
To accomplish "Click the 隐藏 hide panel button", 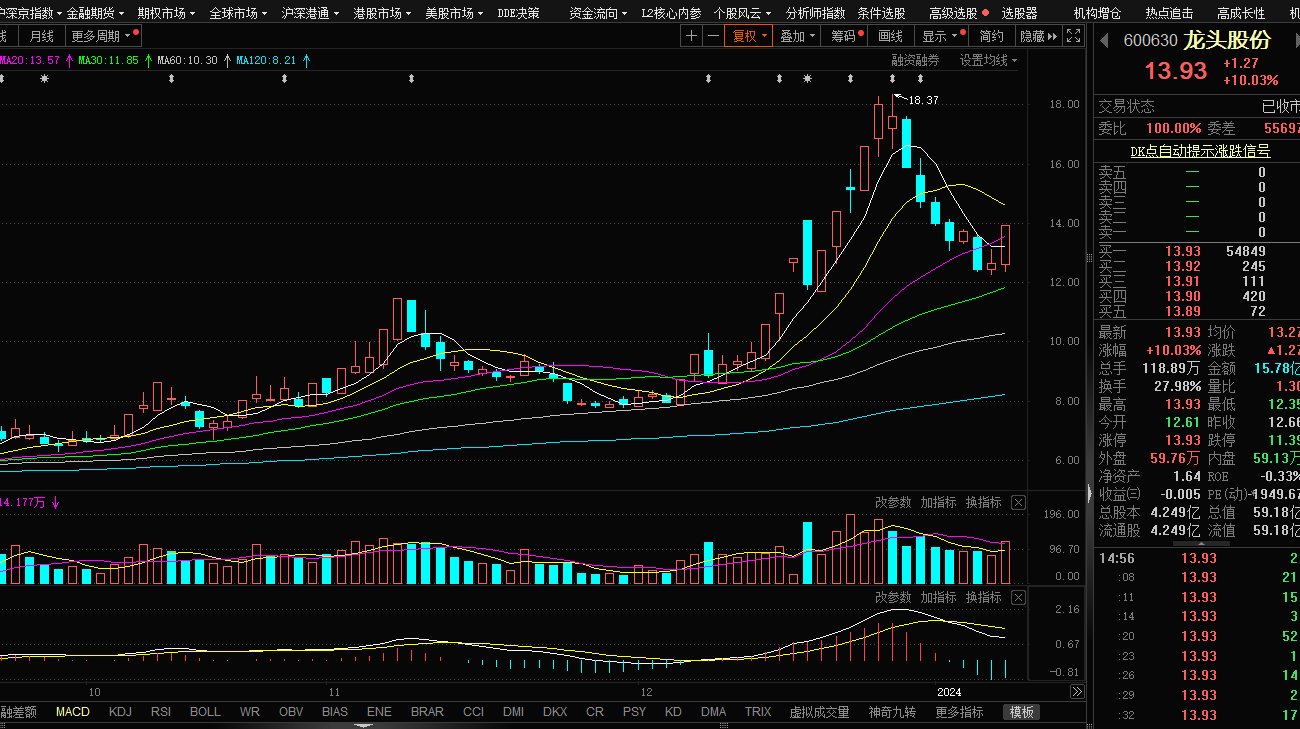I will click(x=1037, y=36).
